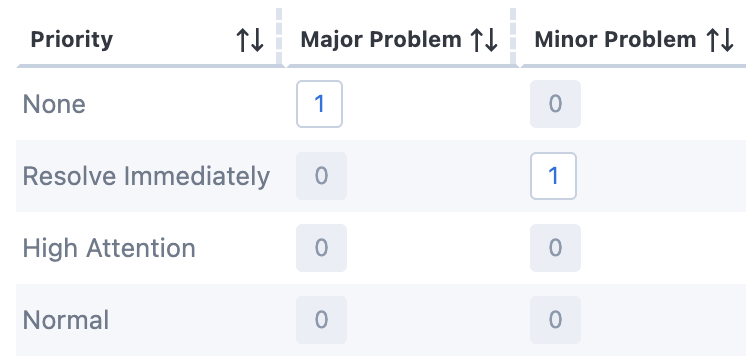Select the Minor Problem header label

[x=615, y=39]
